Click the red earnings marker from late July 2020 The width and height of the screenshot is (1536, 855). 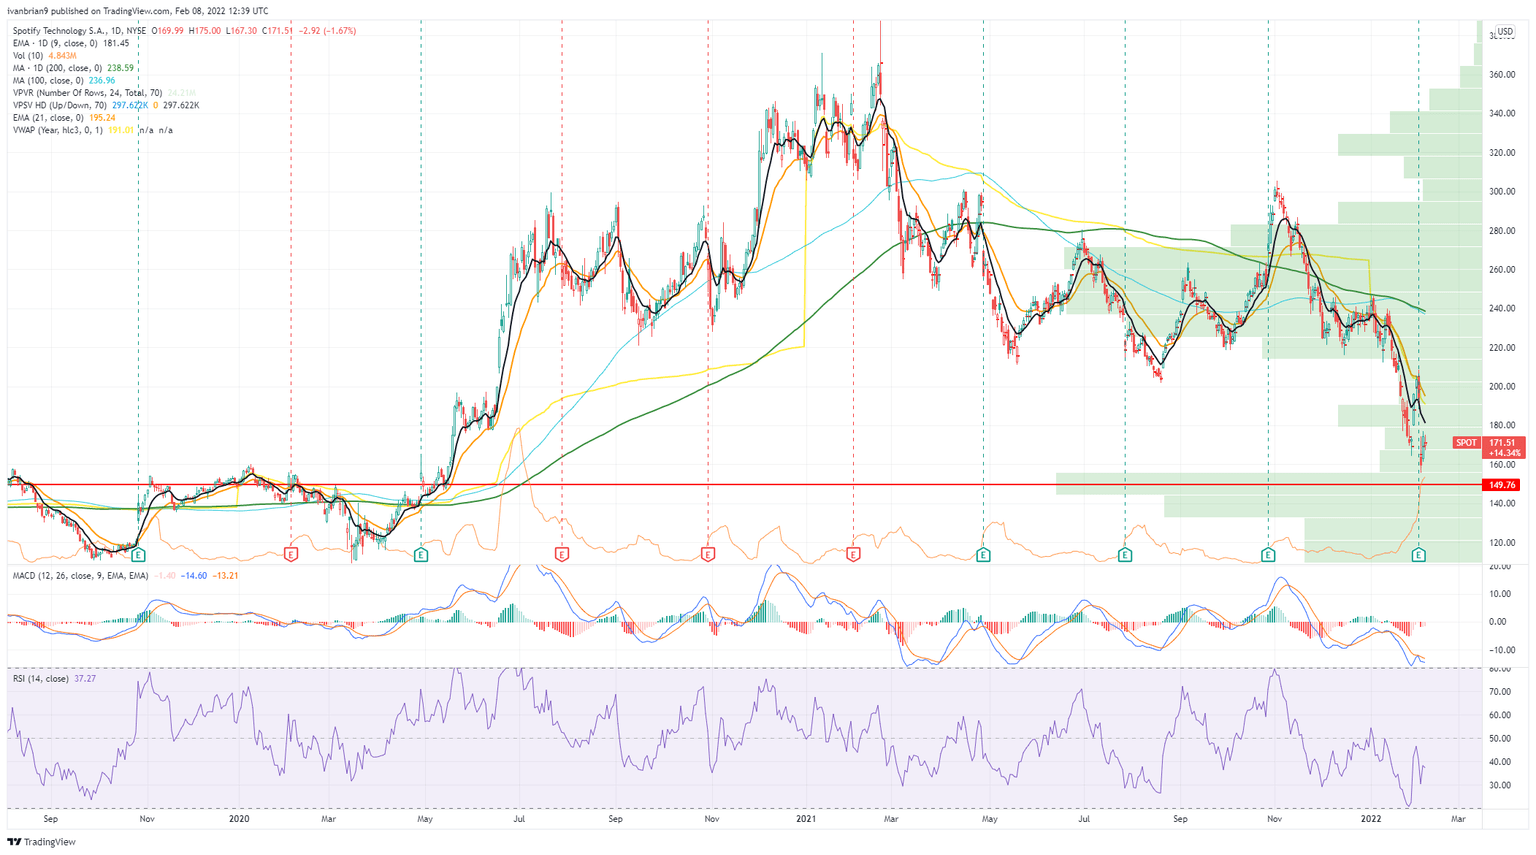tap(562, 554)
